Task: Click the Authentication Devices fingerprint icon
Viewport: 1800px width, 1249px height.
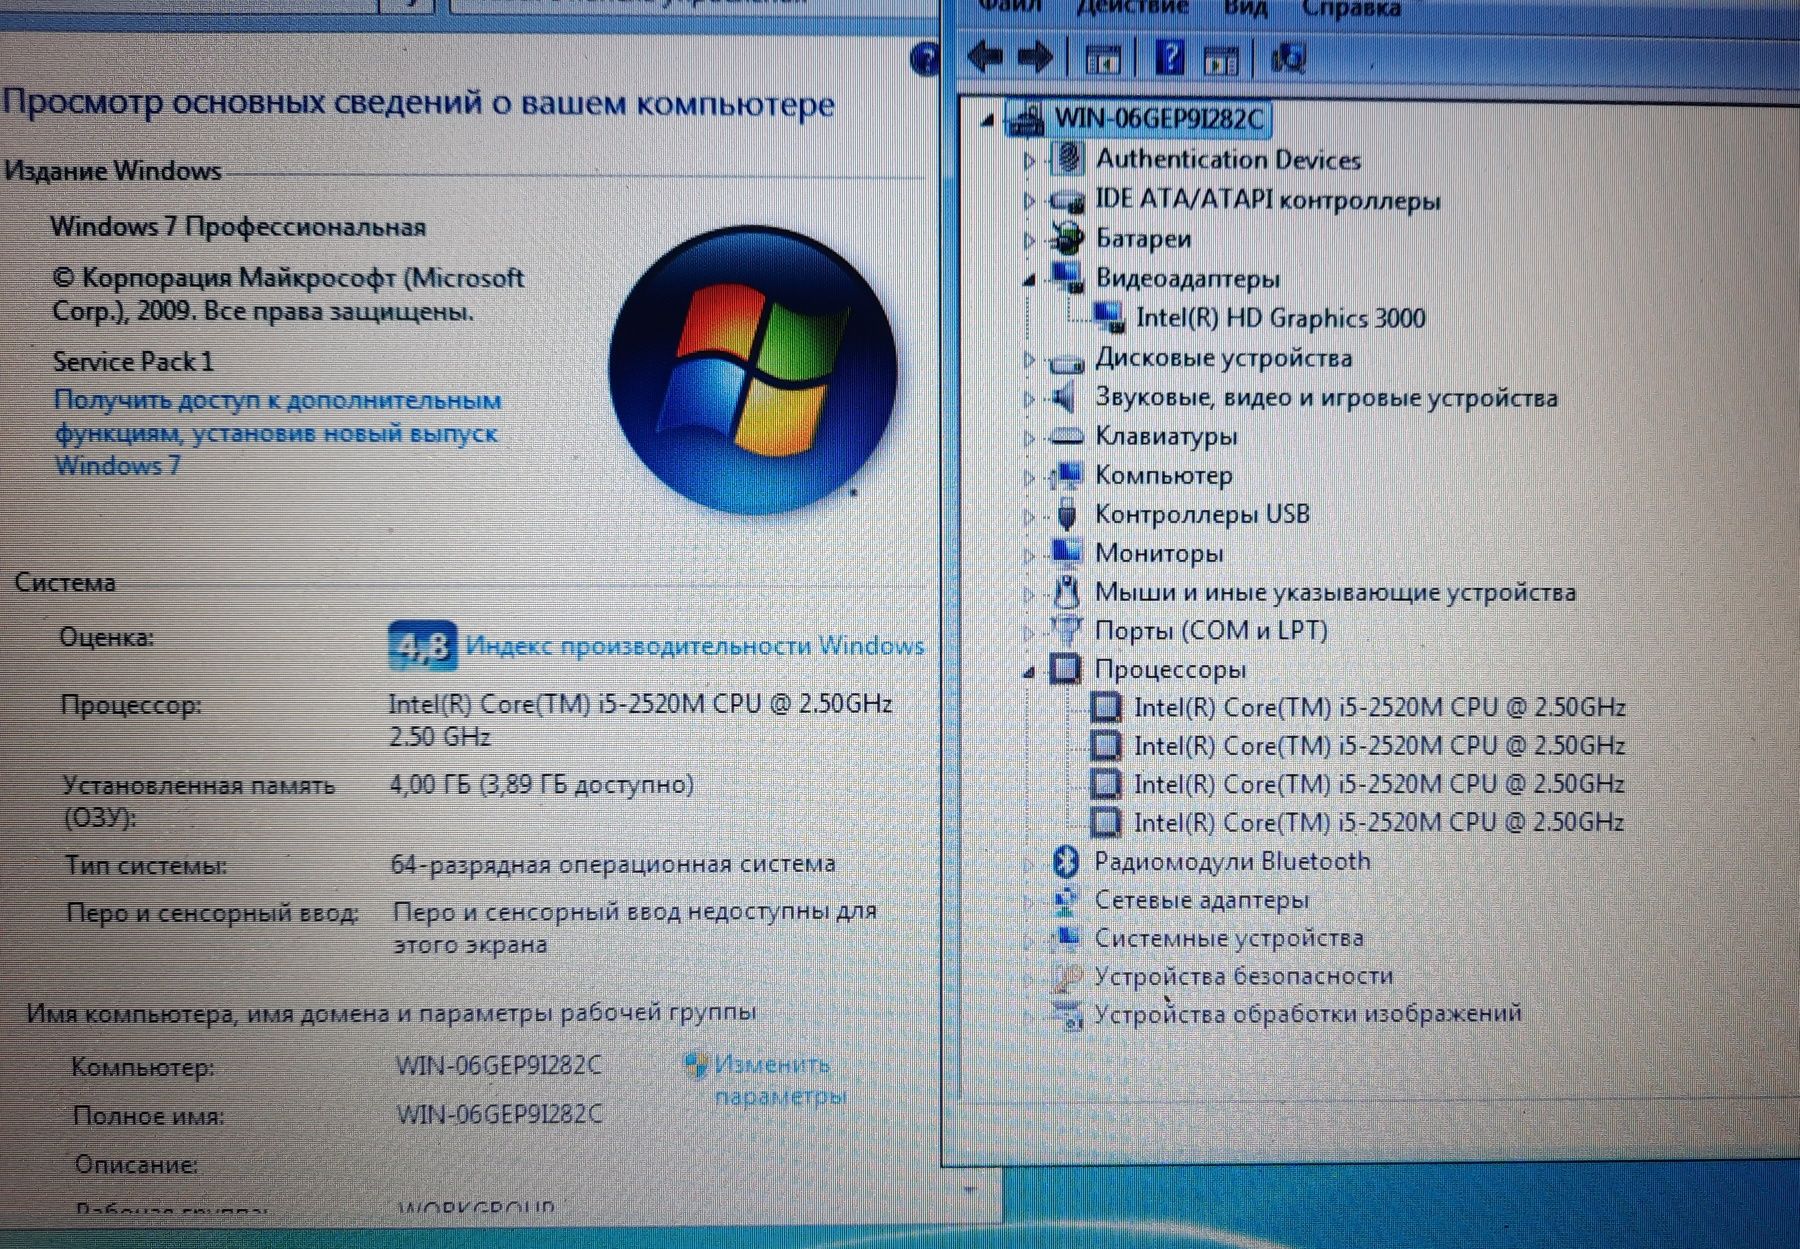Action: [1067, 158]
